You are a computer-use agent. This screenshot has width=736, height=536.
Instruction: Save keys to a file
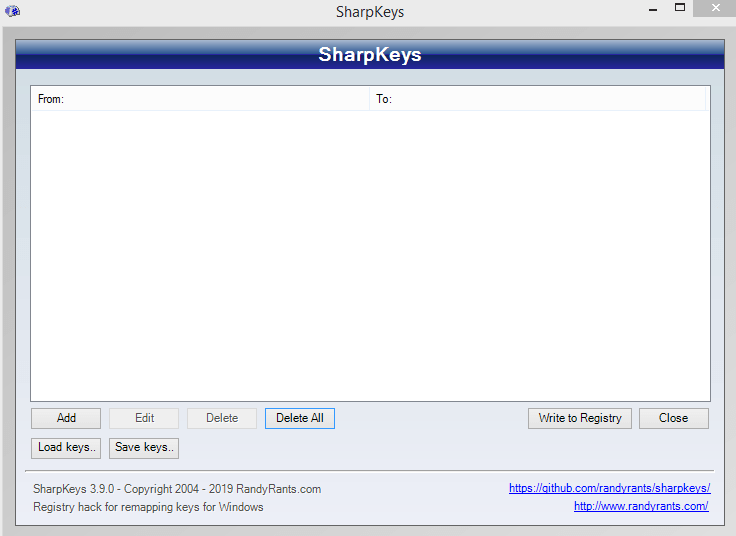pos(144,448)
